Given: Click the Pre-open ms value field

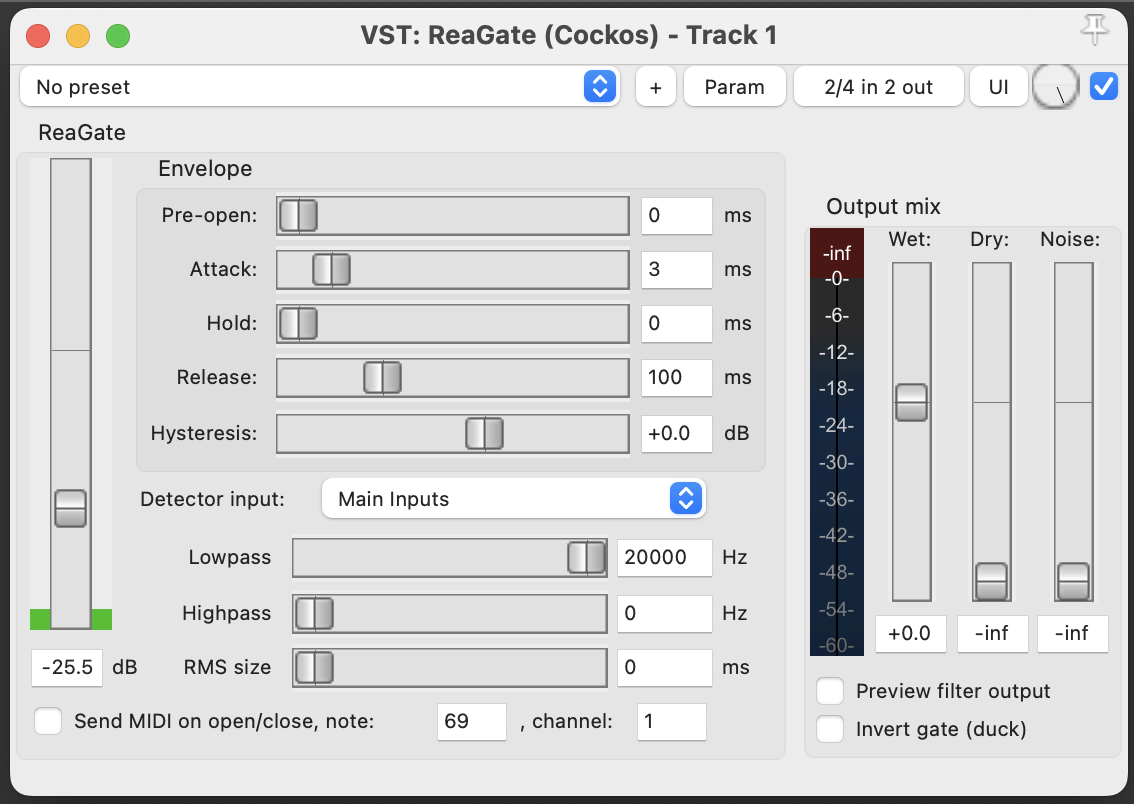Looking at the screenshot, I should pyautogui.click(x=676, y=215).
